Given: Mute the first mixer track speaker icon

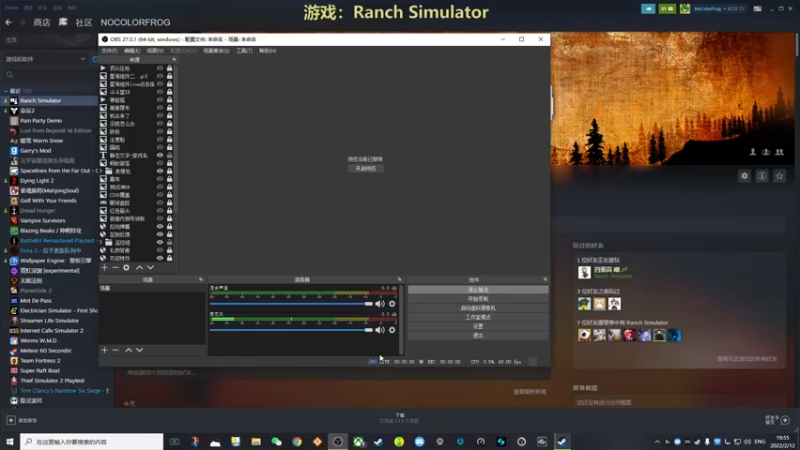Looking at the screenshot, I should pyautogui.click(x=380, y=304).
